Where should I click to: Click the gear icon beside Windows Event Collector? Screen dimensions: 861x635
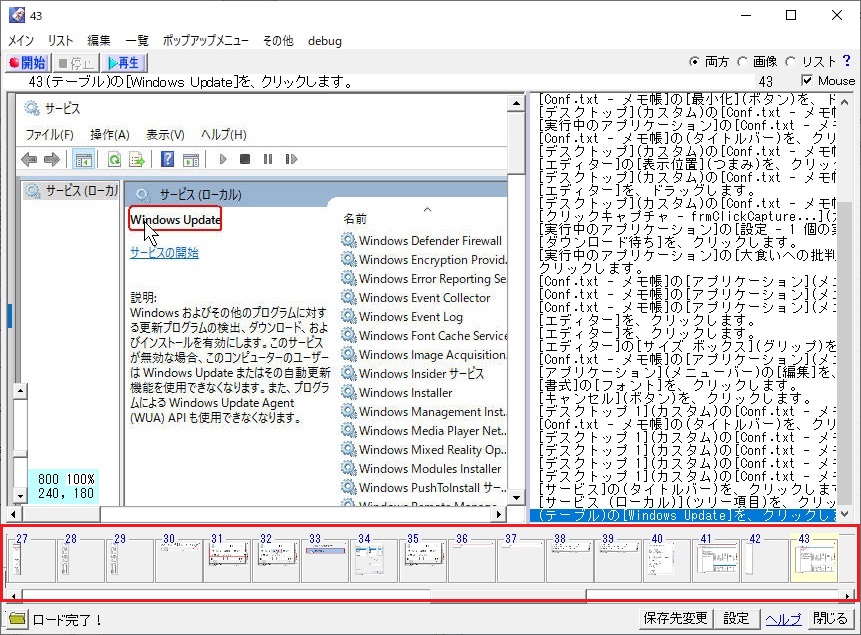[348, 297]
